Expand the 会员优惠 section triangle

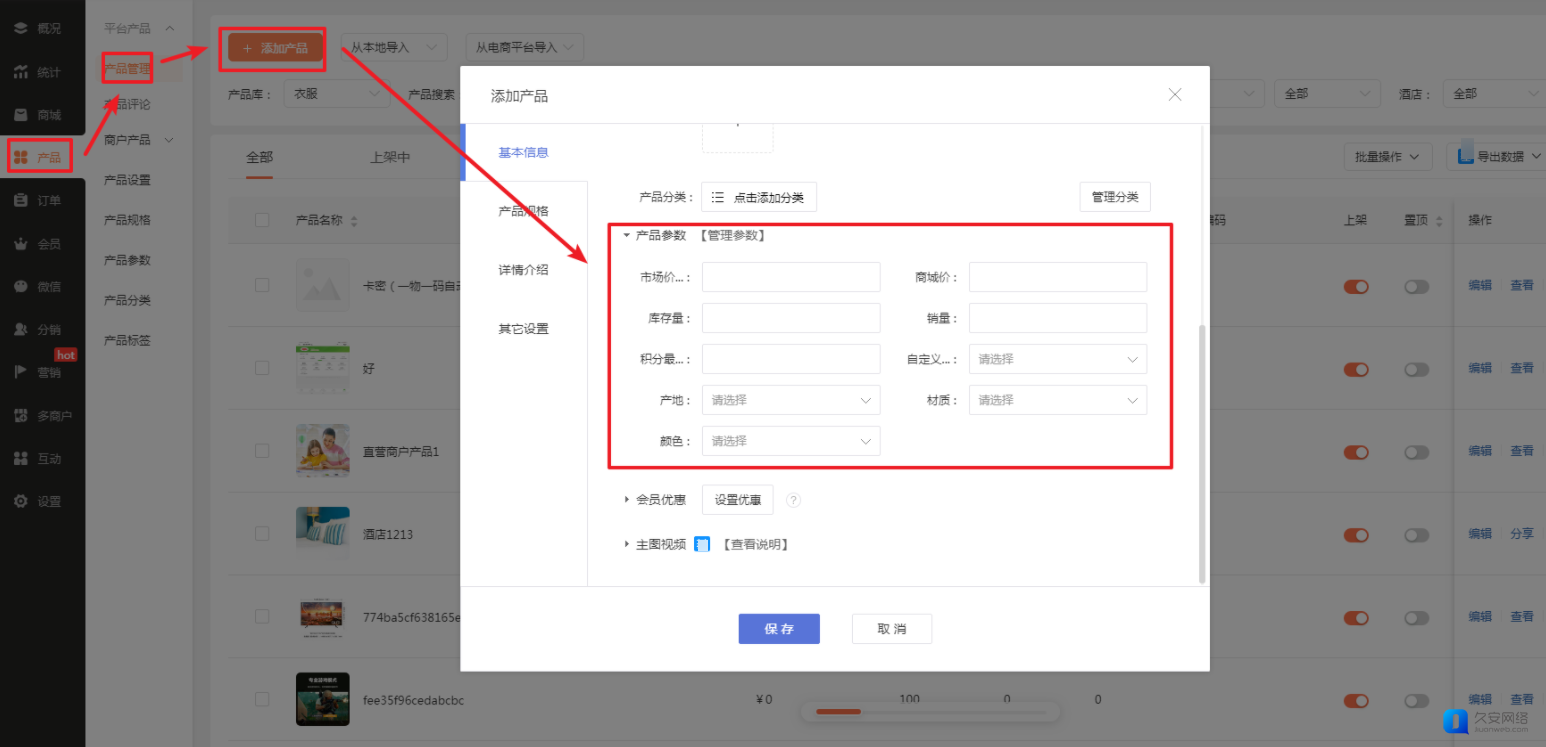click(627, 499)
